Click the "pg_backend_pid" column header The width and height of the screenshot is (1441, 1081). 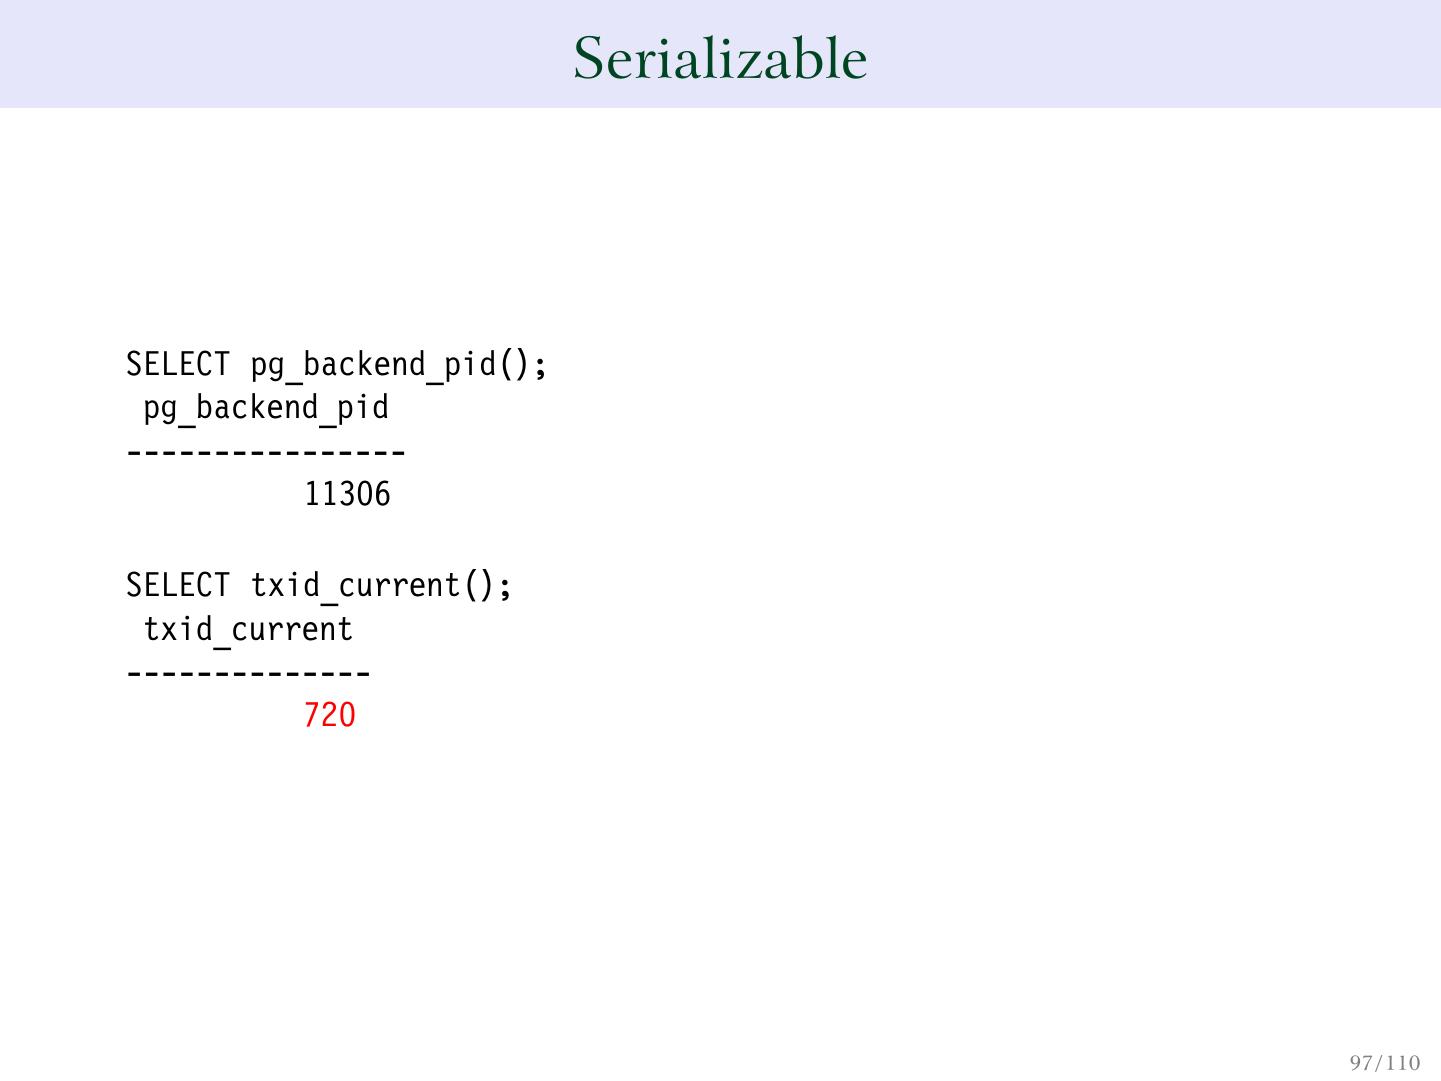point(265,408)
